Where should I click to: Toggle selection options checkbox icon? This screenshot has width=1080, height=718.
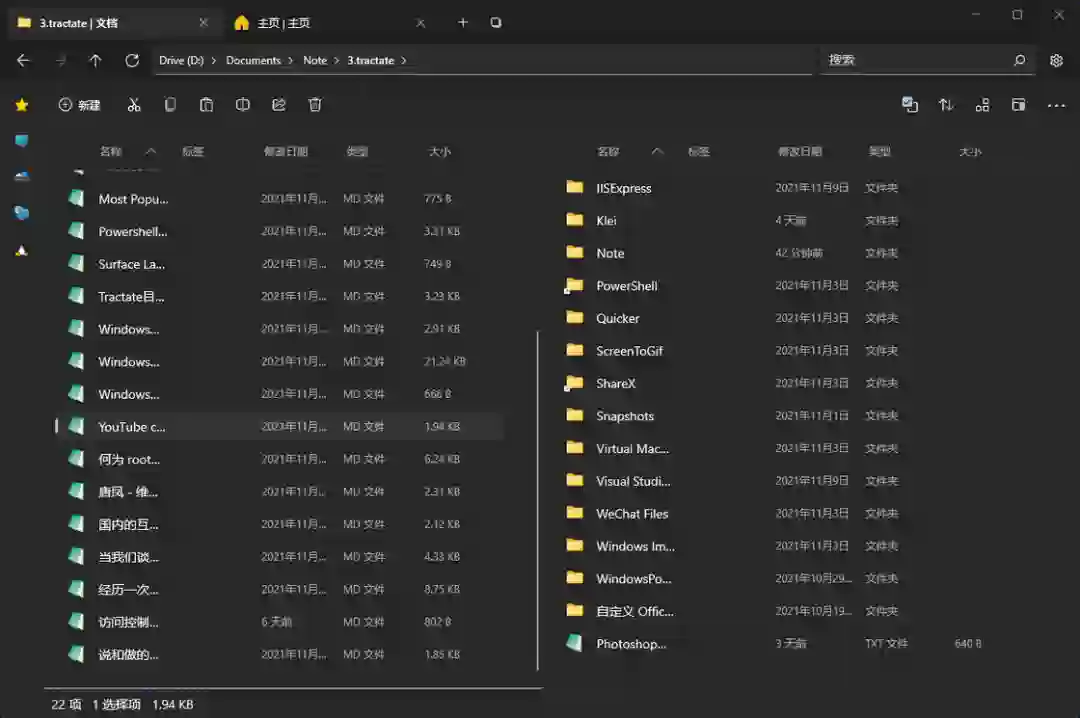tap(909, 105)
